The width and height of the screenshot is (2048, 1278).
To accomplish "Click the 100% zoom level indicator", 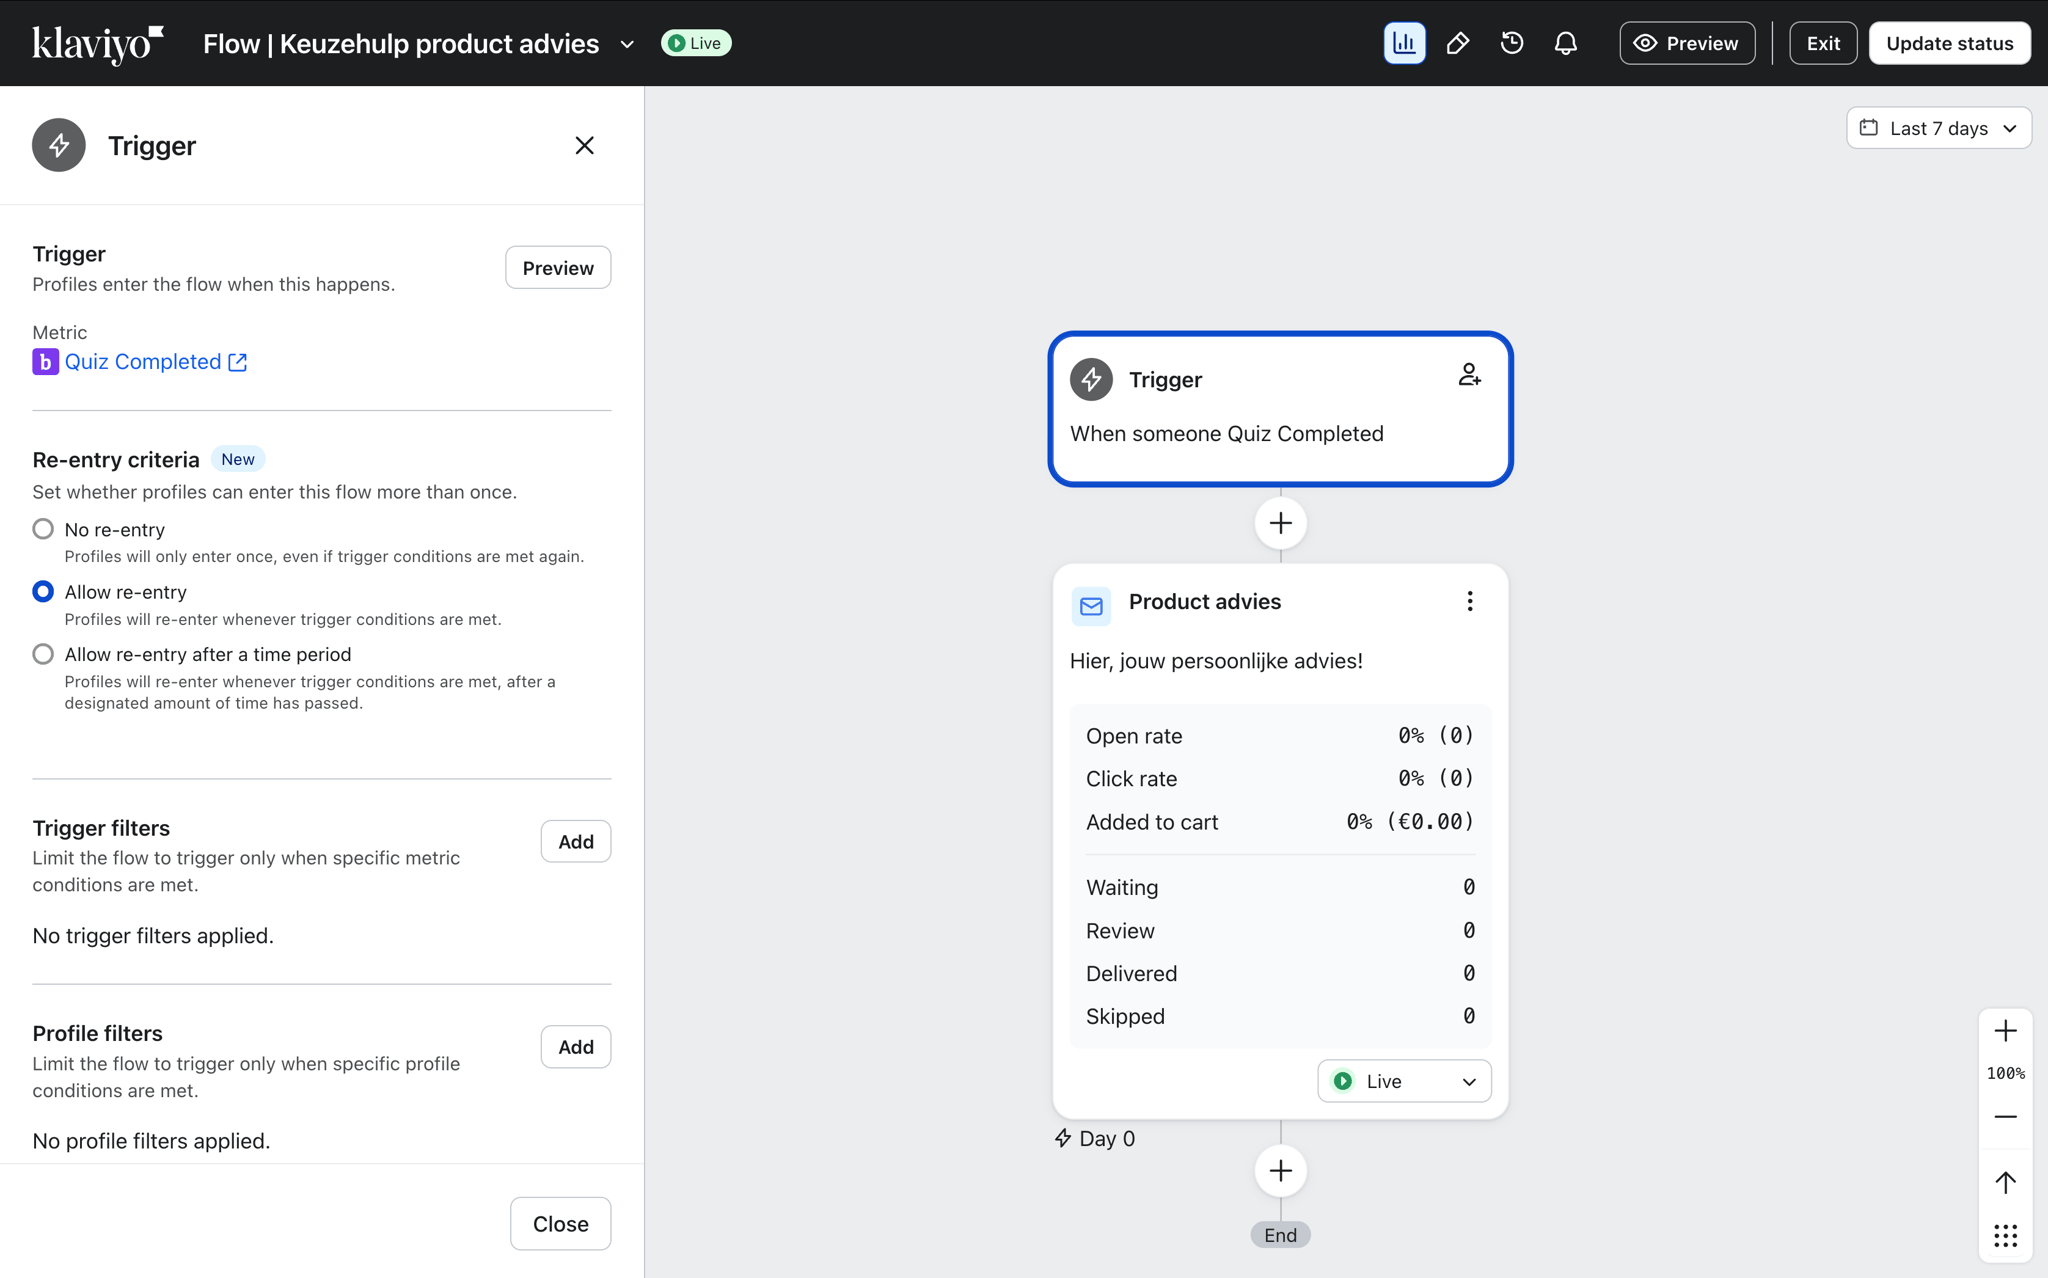I will tap(2006, 1073).
